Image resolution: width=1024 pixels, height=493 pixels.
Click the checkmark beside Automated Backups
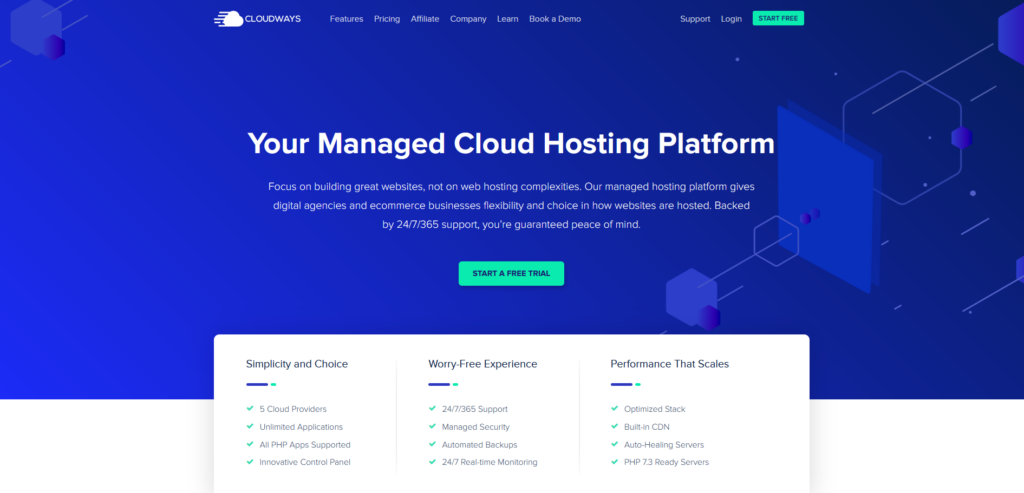click(x=432, y=443)
